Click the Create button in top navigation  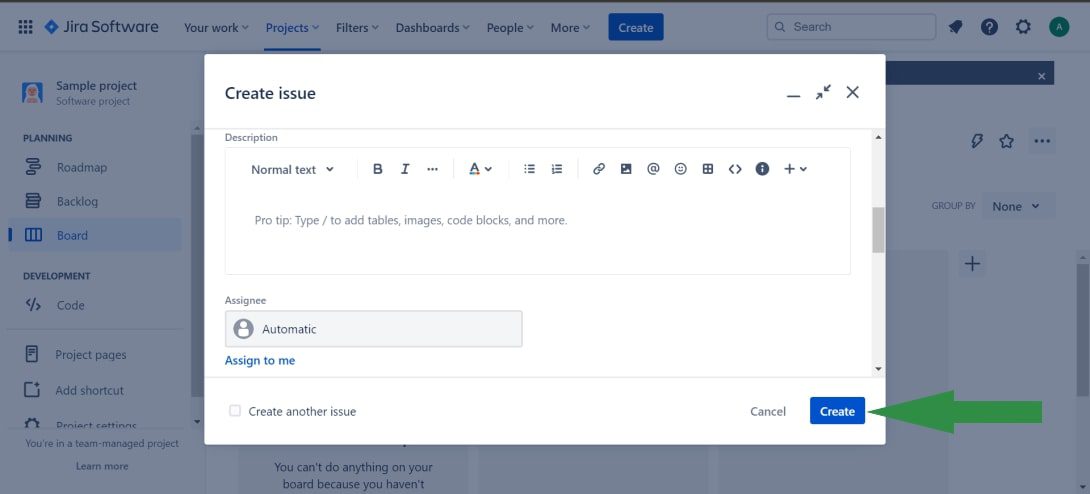[x=636, y=28]
